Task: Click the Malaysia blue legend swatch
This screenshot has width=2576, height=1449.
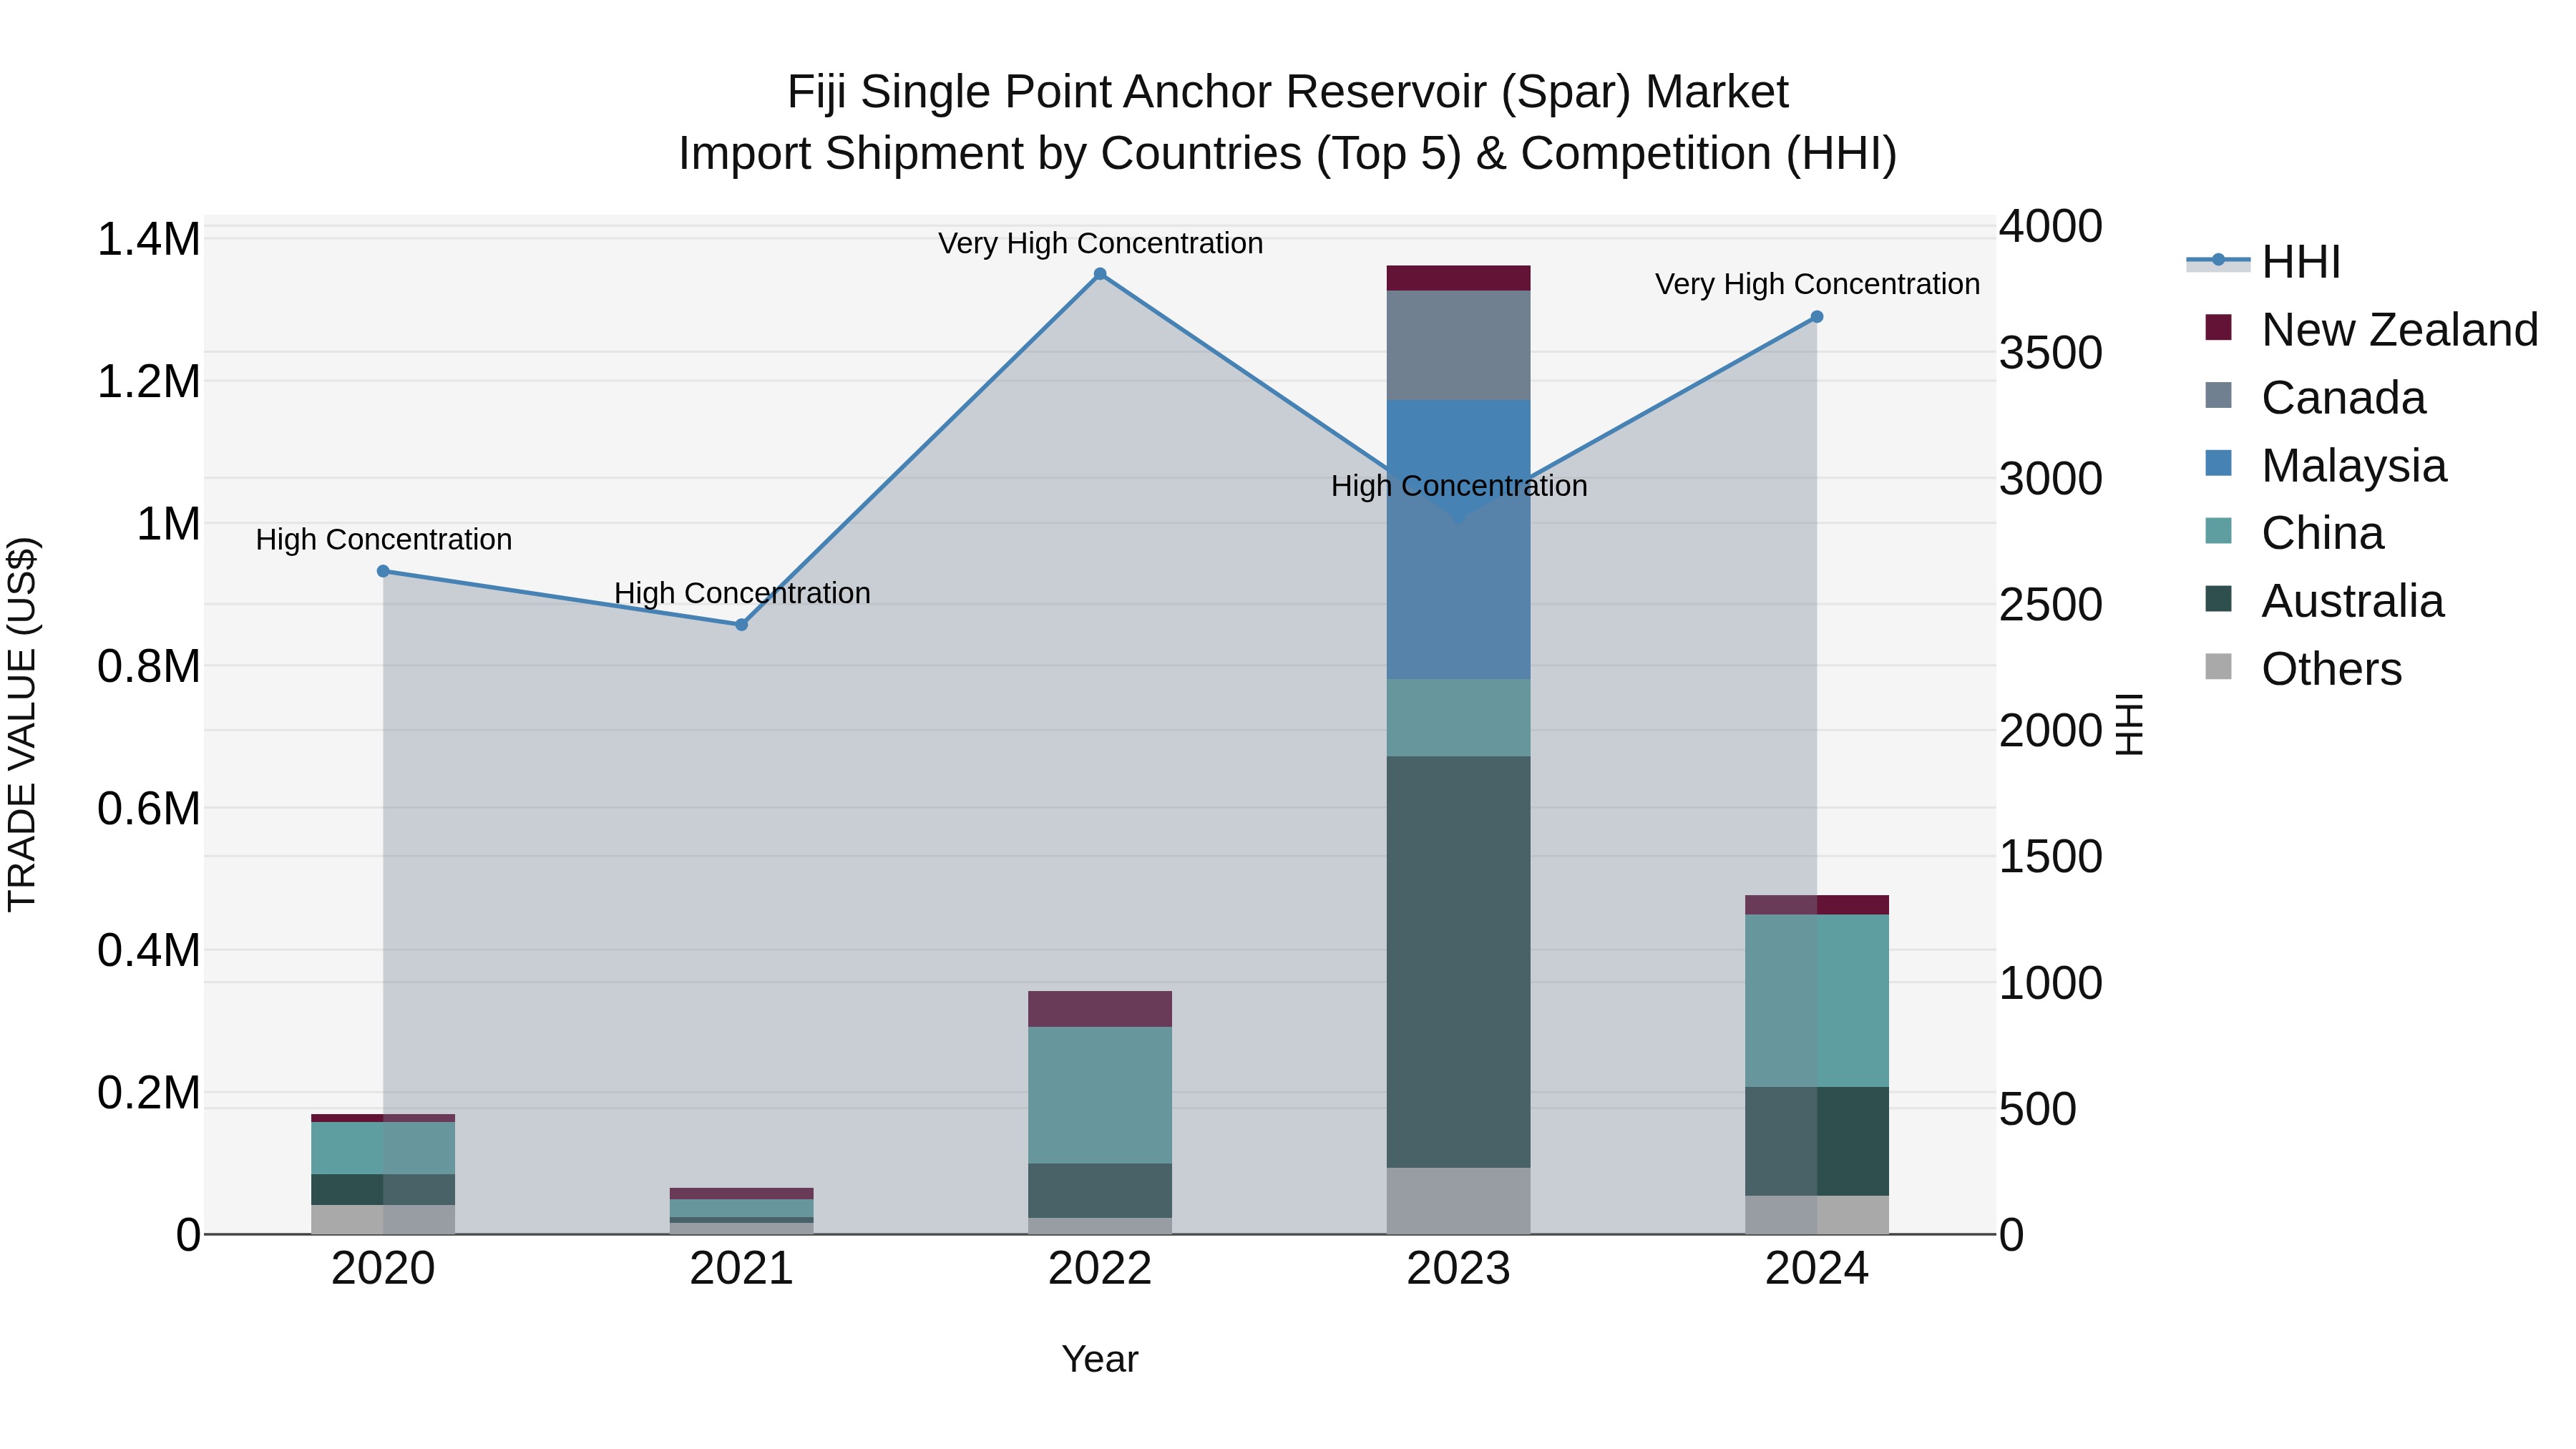Action: coord(2218,464)
